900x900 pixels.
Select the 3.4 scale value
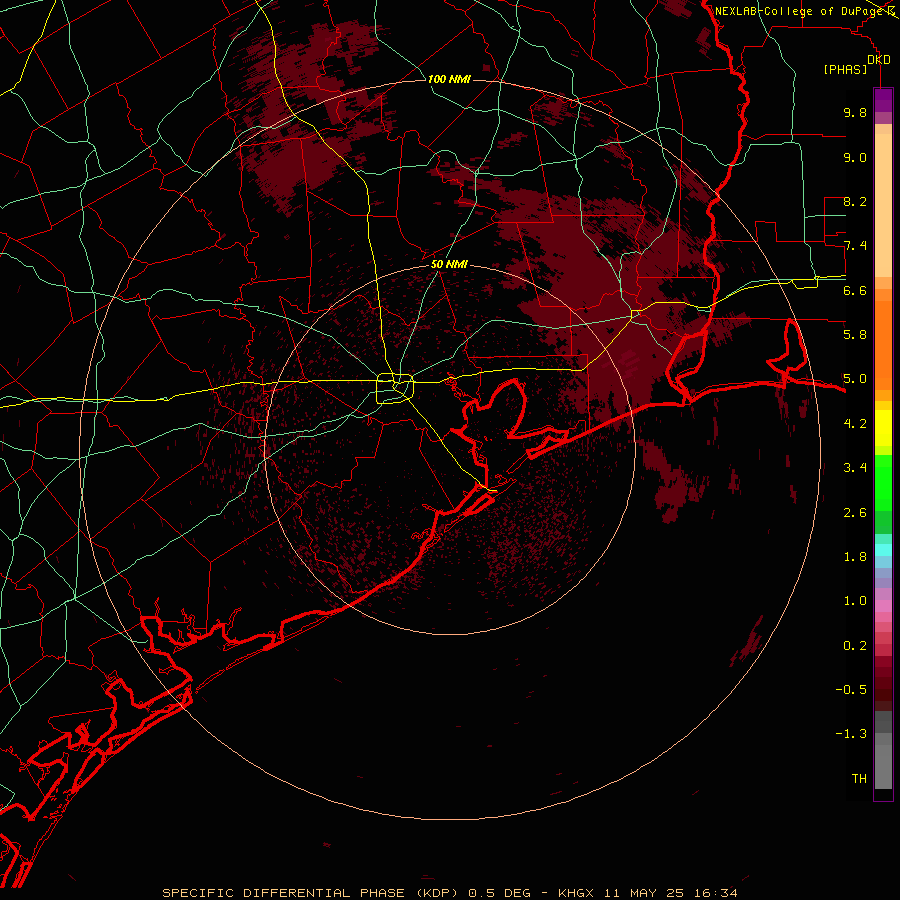coord(855,468)
